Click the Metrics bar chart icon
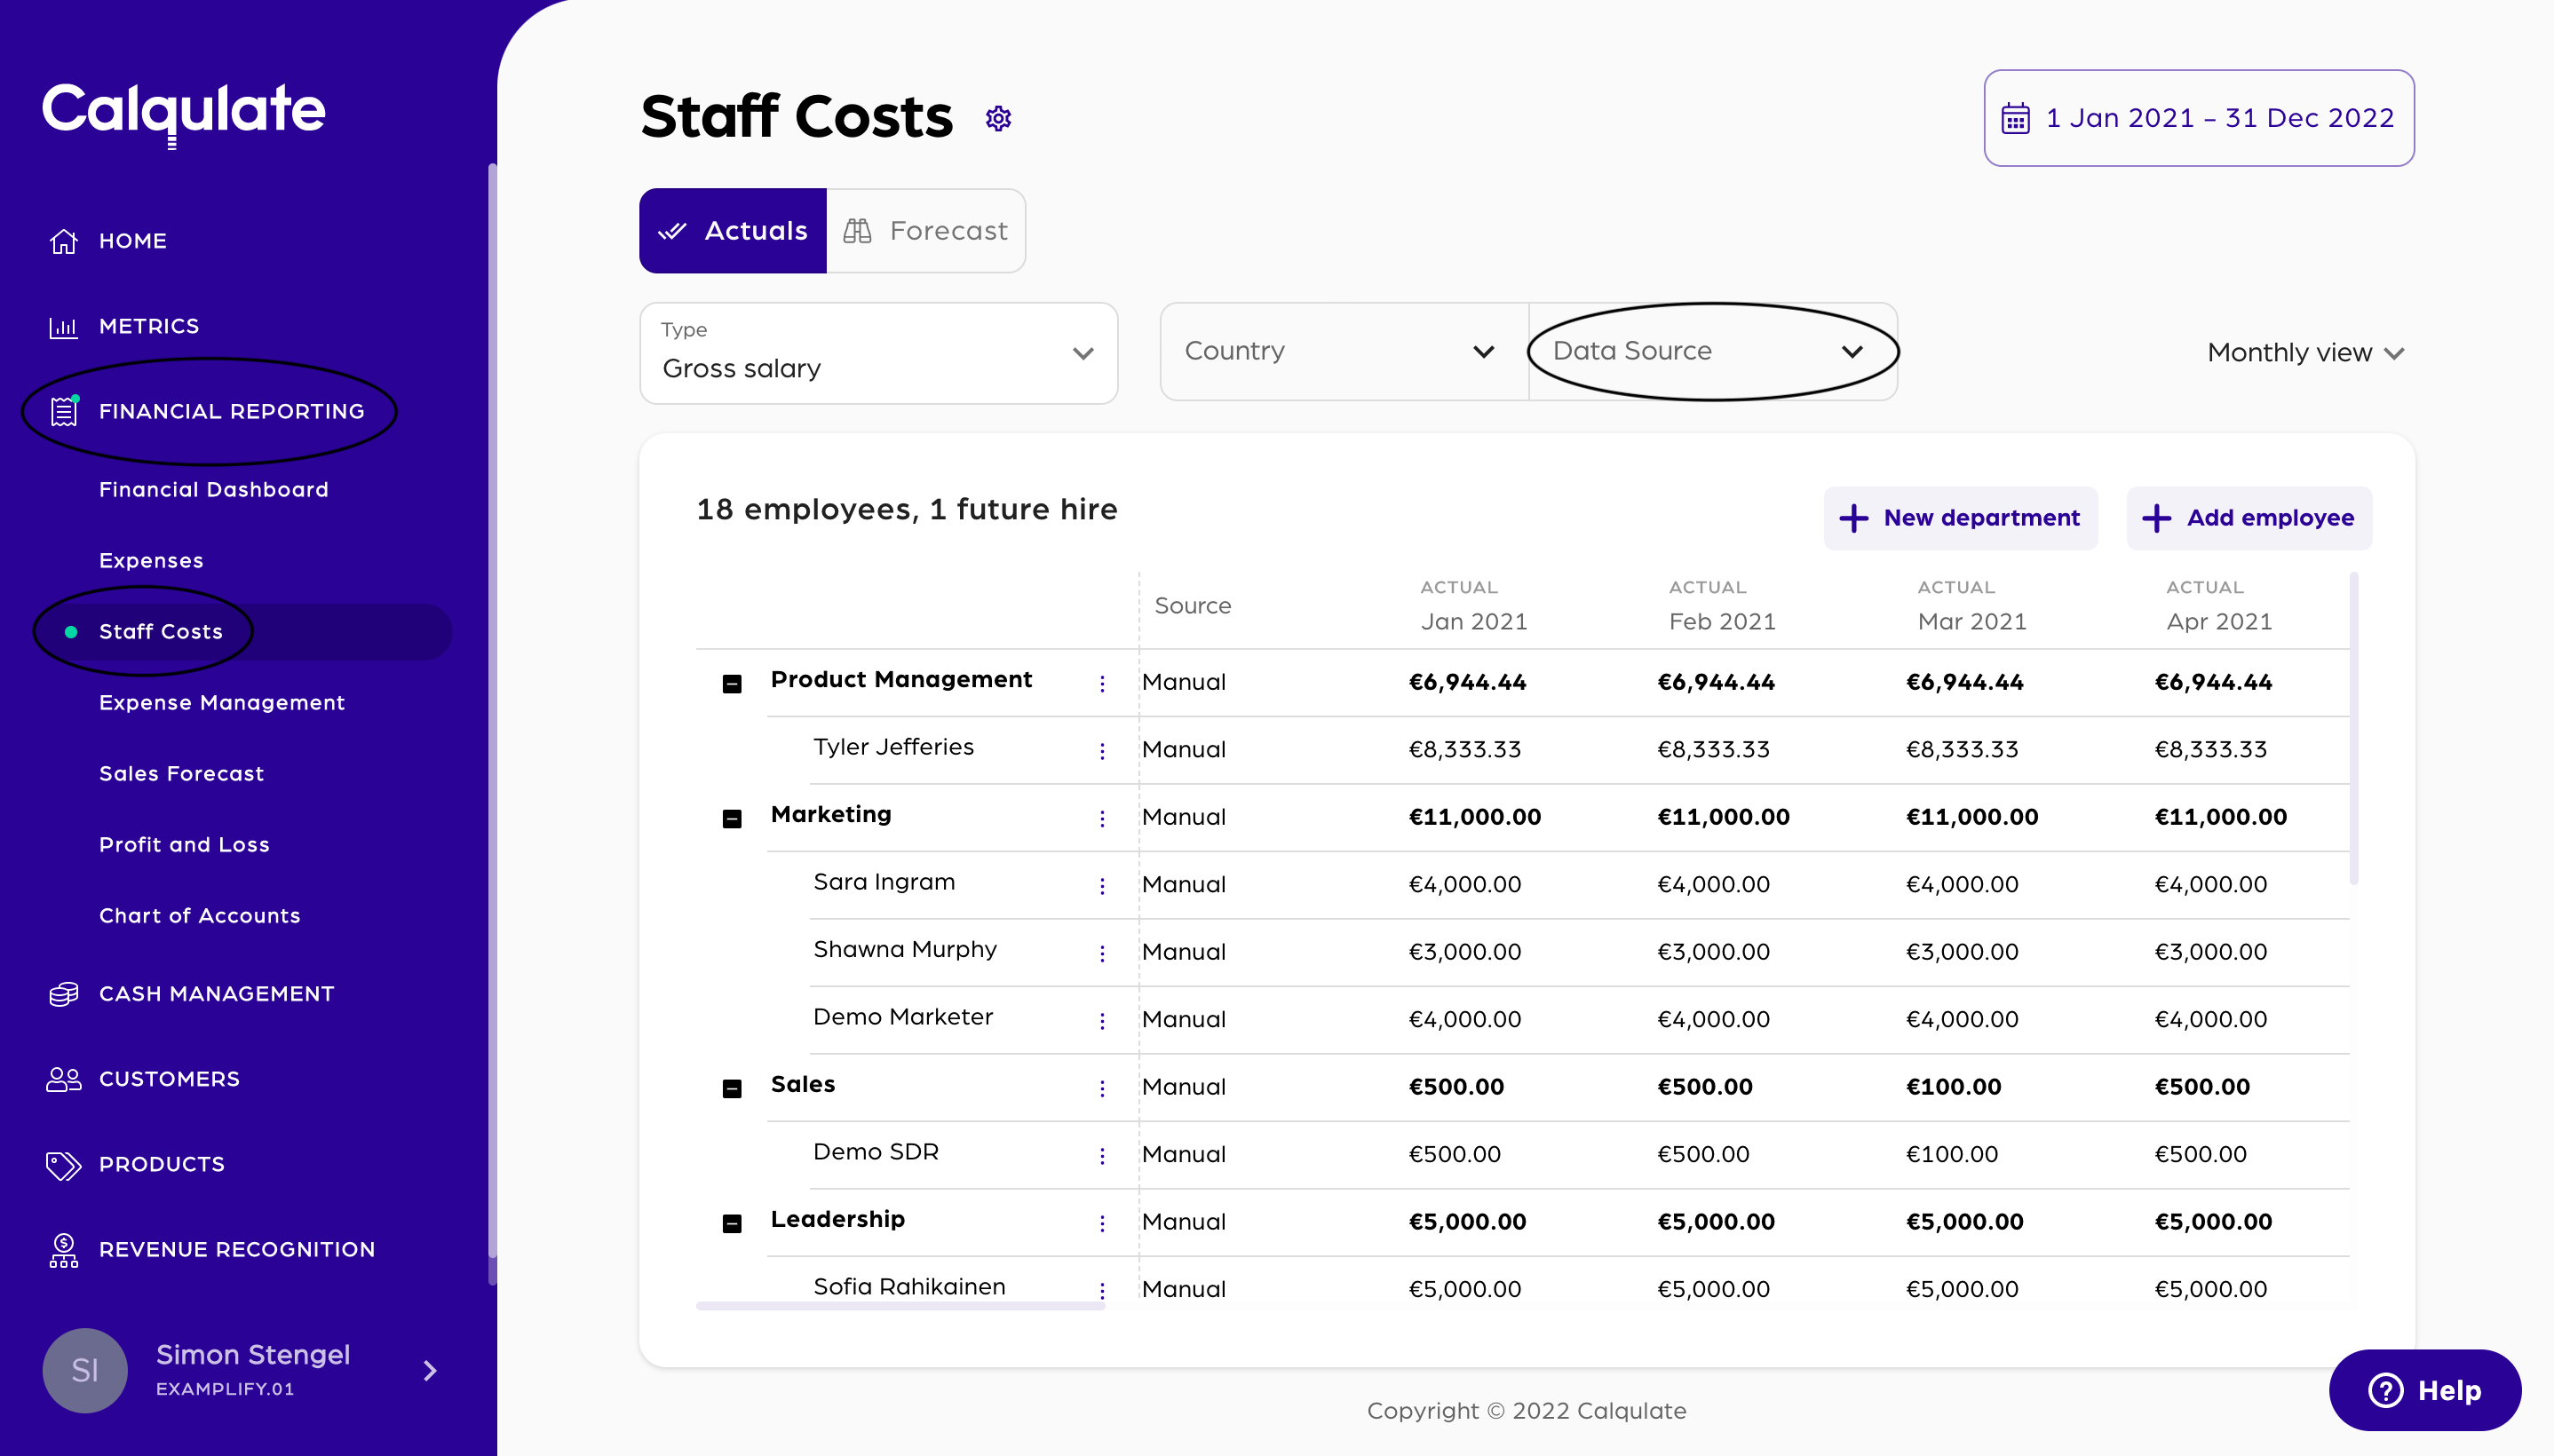 [64, 326]
